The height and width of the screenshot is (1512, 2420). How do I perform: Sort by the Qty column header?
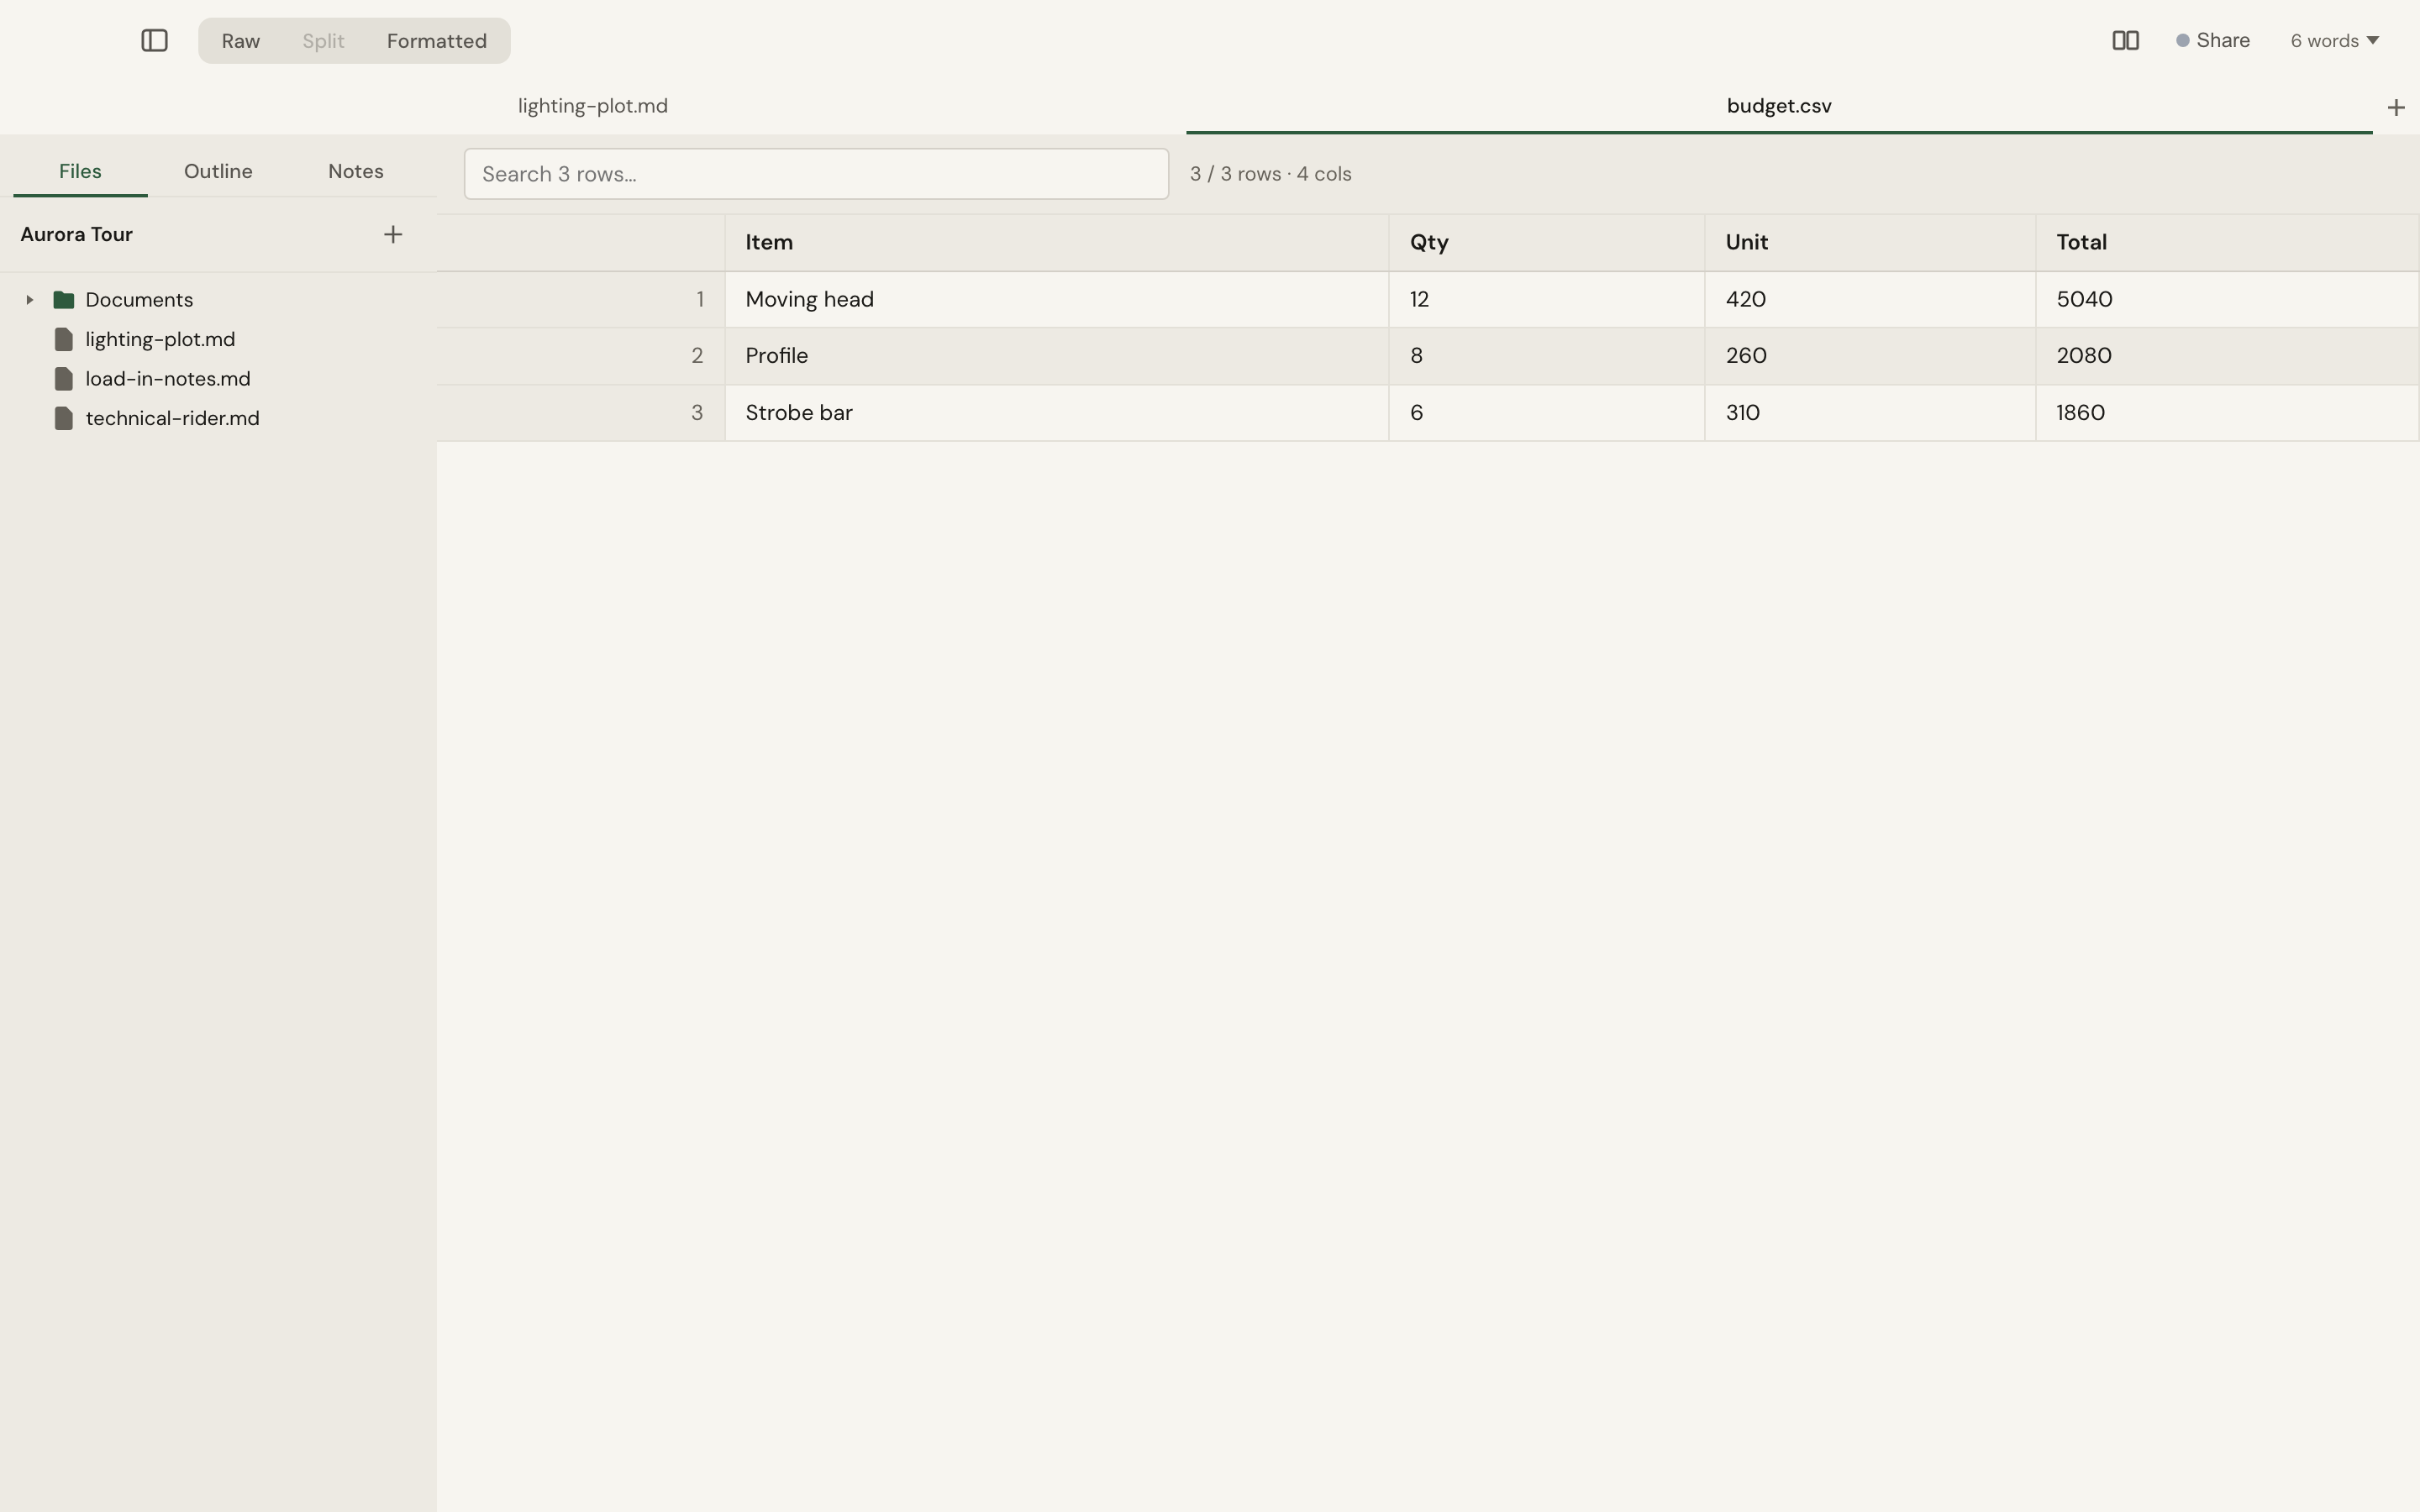pyautogui.click(x=1546, y=243)
